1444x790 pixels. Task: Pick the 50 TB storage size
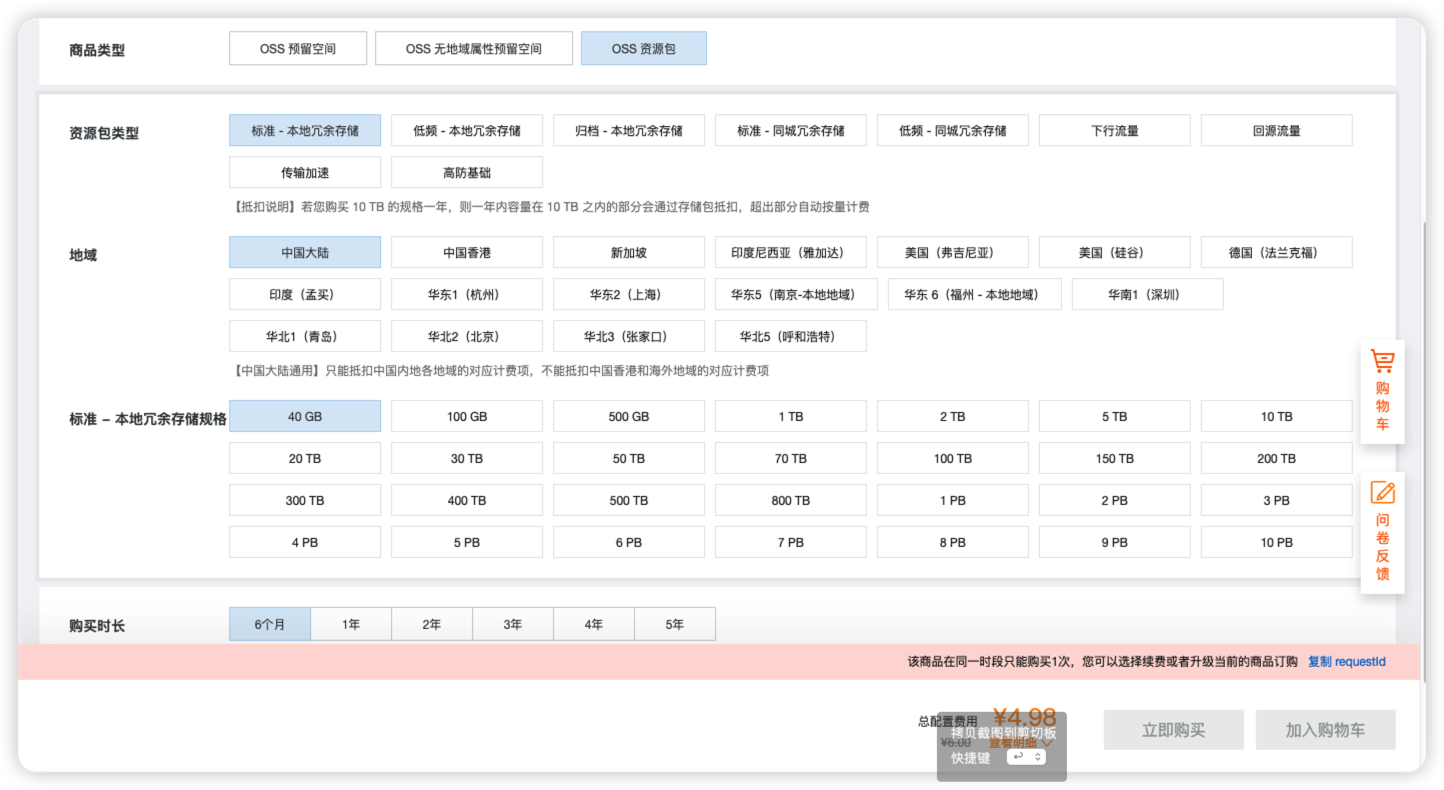[629, 458]
